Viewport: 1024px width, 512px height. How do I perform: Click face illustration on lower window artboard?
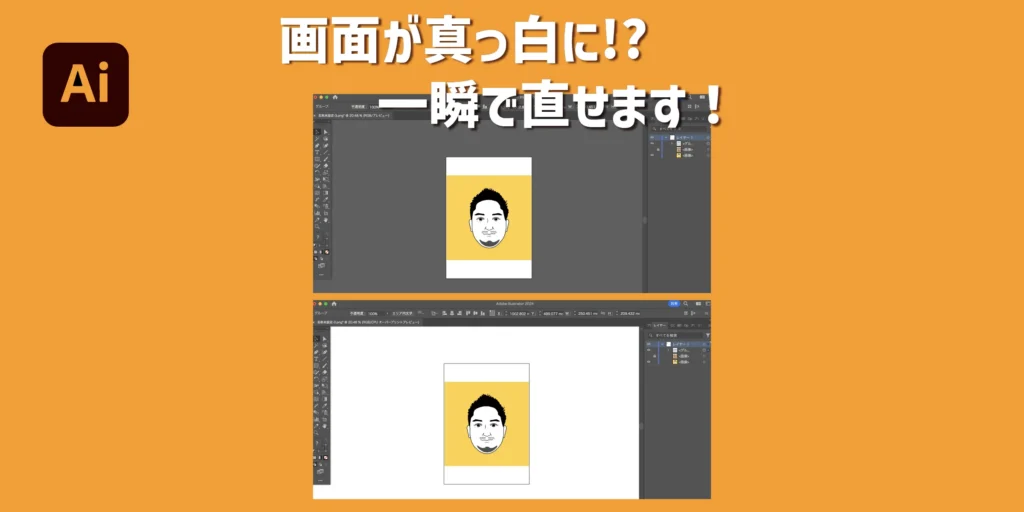coord(487,424)
